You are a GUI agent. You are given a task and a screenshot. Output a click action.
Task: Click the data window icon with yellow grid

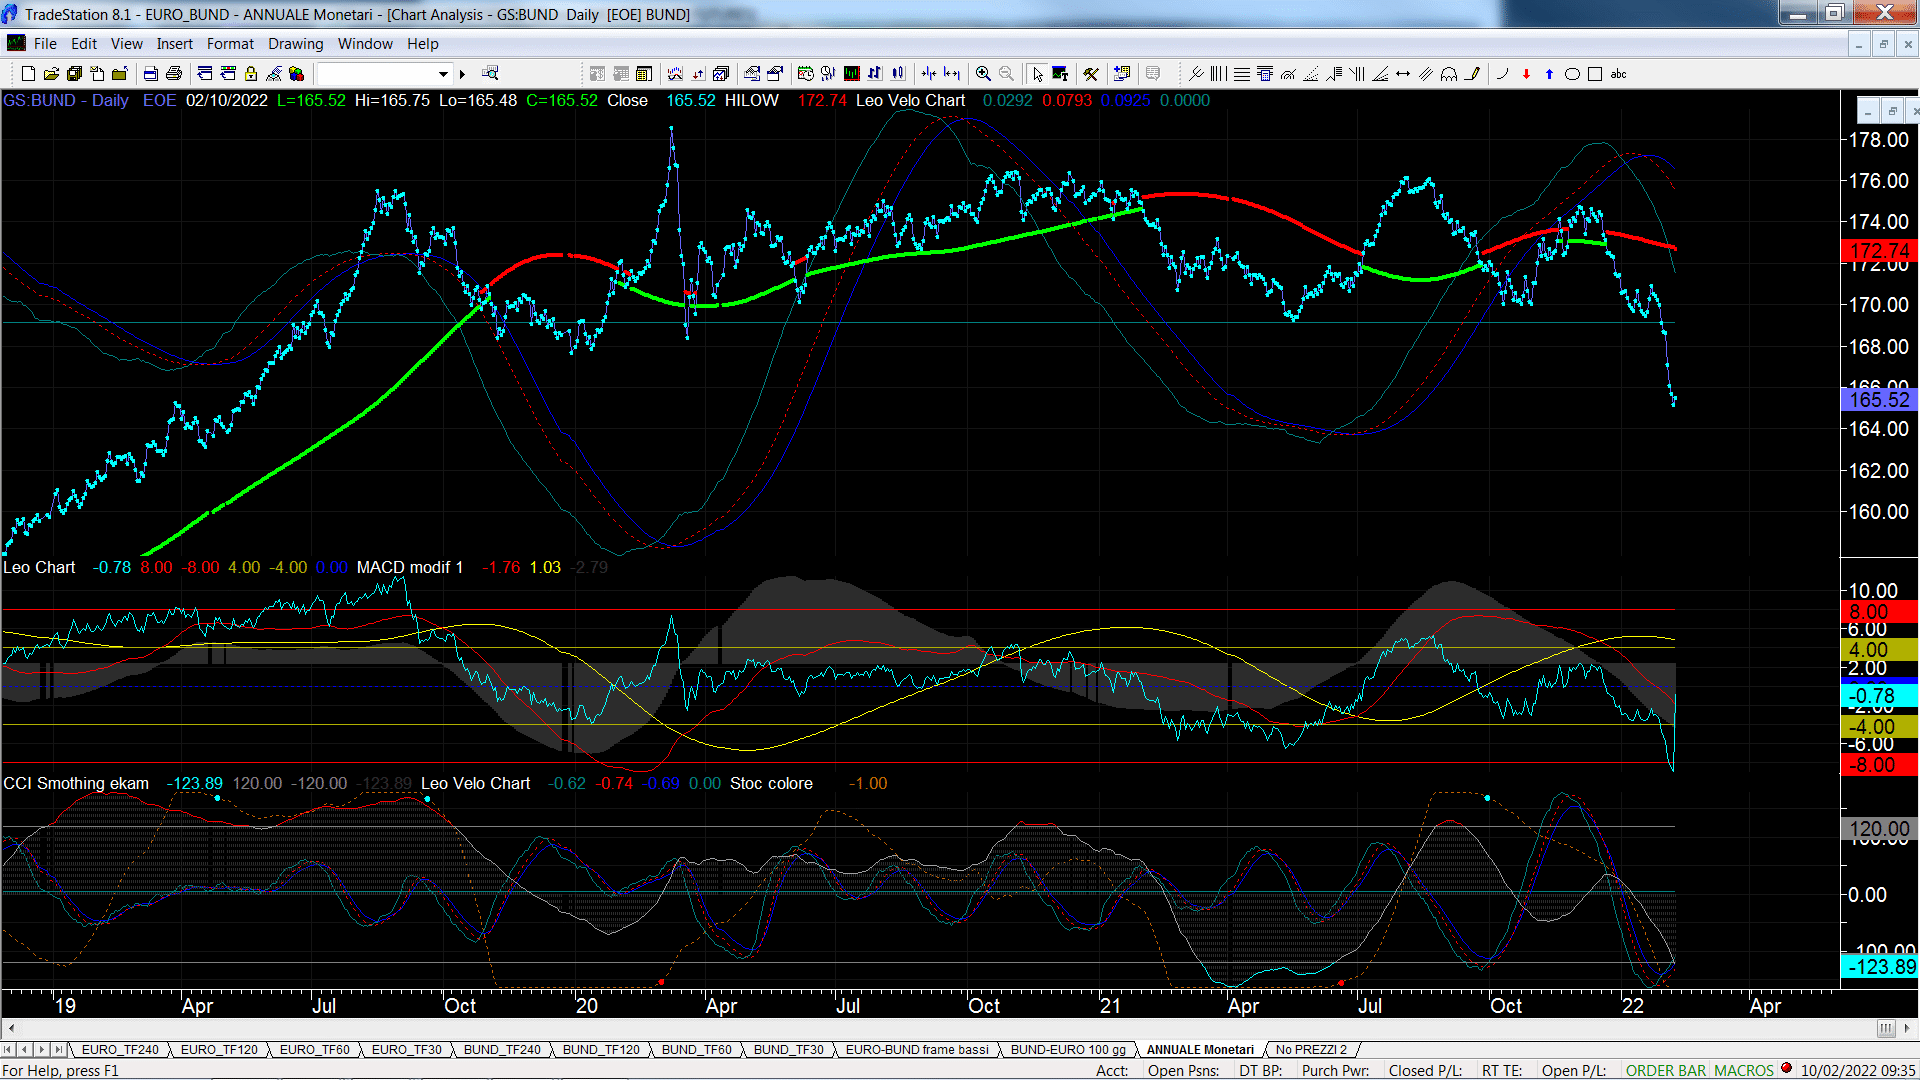[x=643, y=74]
